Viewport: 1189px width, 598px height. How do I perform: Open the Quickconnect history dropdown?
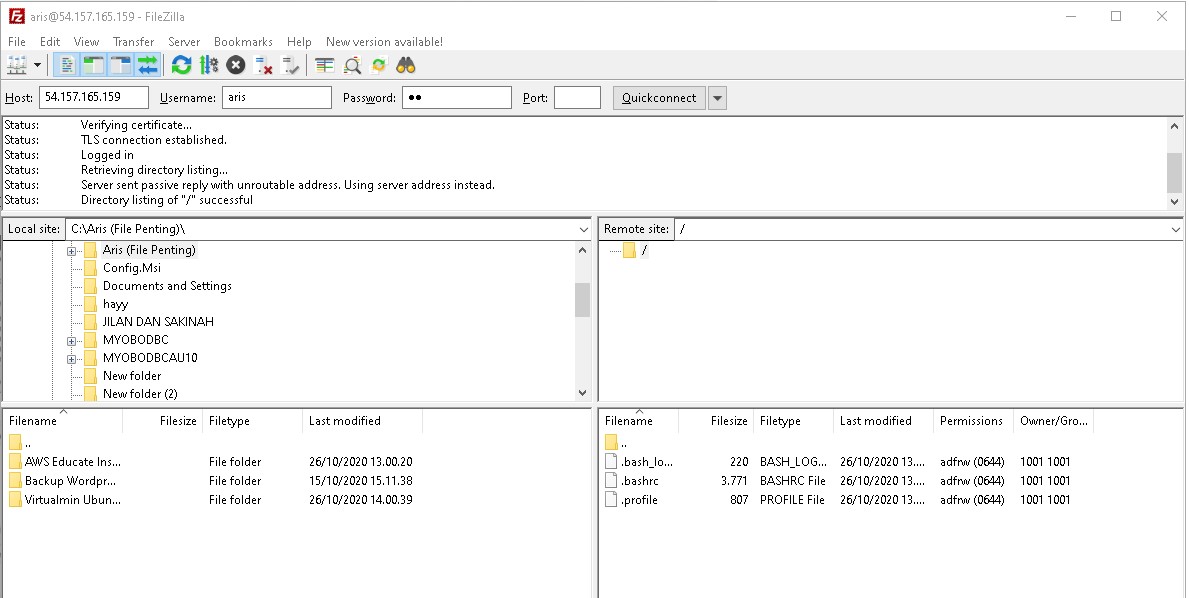point(717,98)
